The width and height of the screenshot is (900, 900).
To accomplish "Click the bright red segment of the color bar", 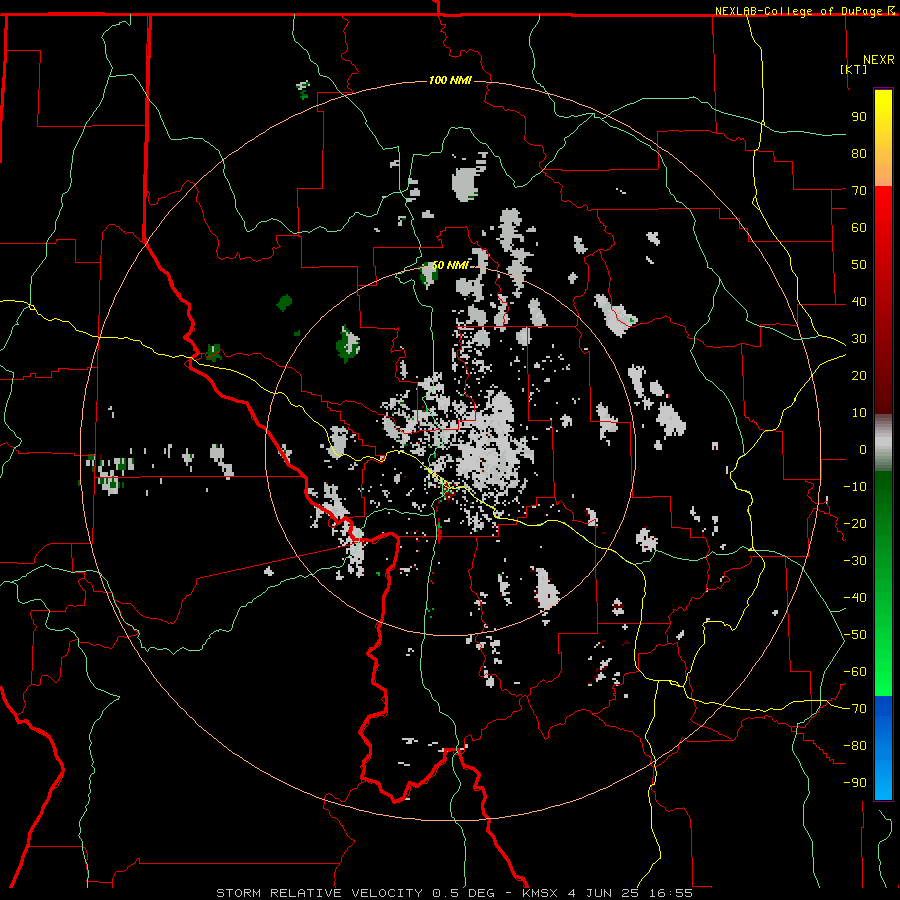I will click(883, 218).
